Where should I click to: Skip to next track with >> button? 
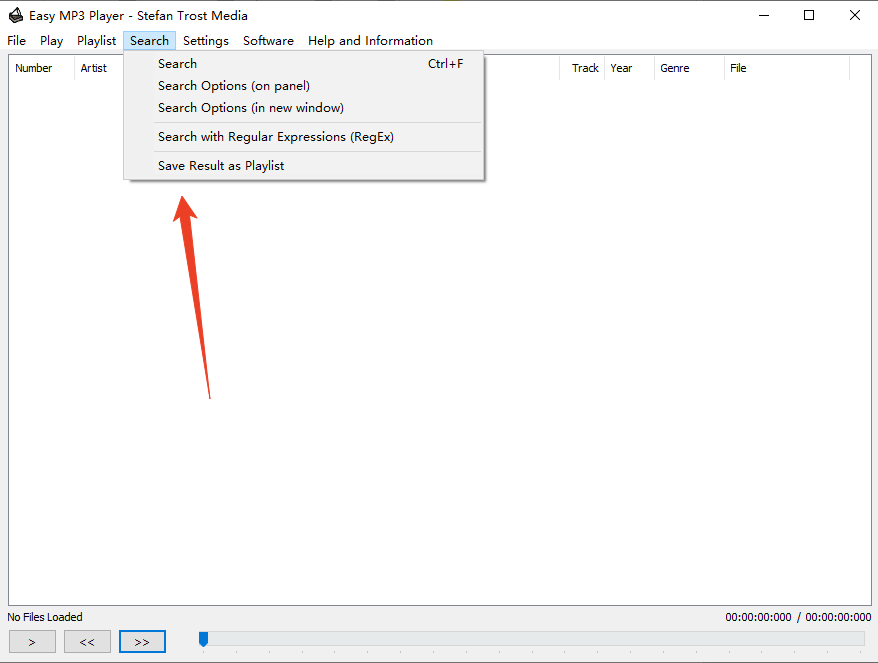pos(142,642)
